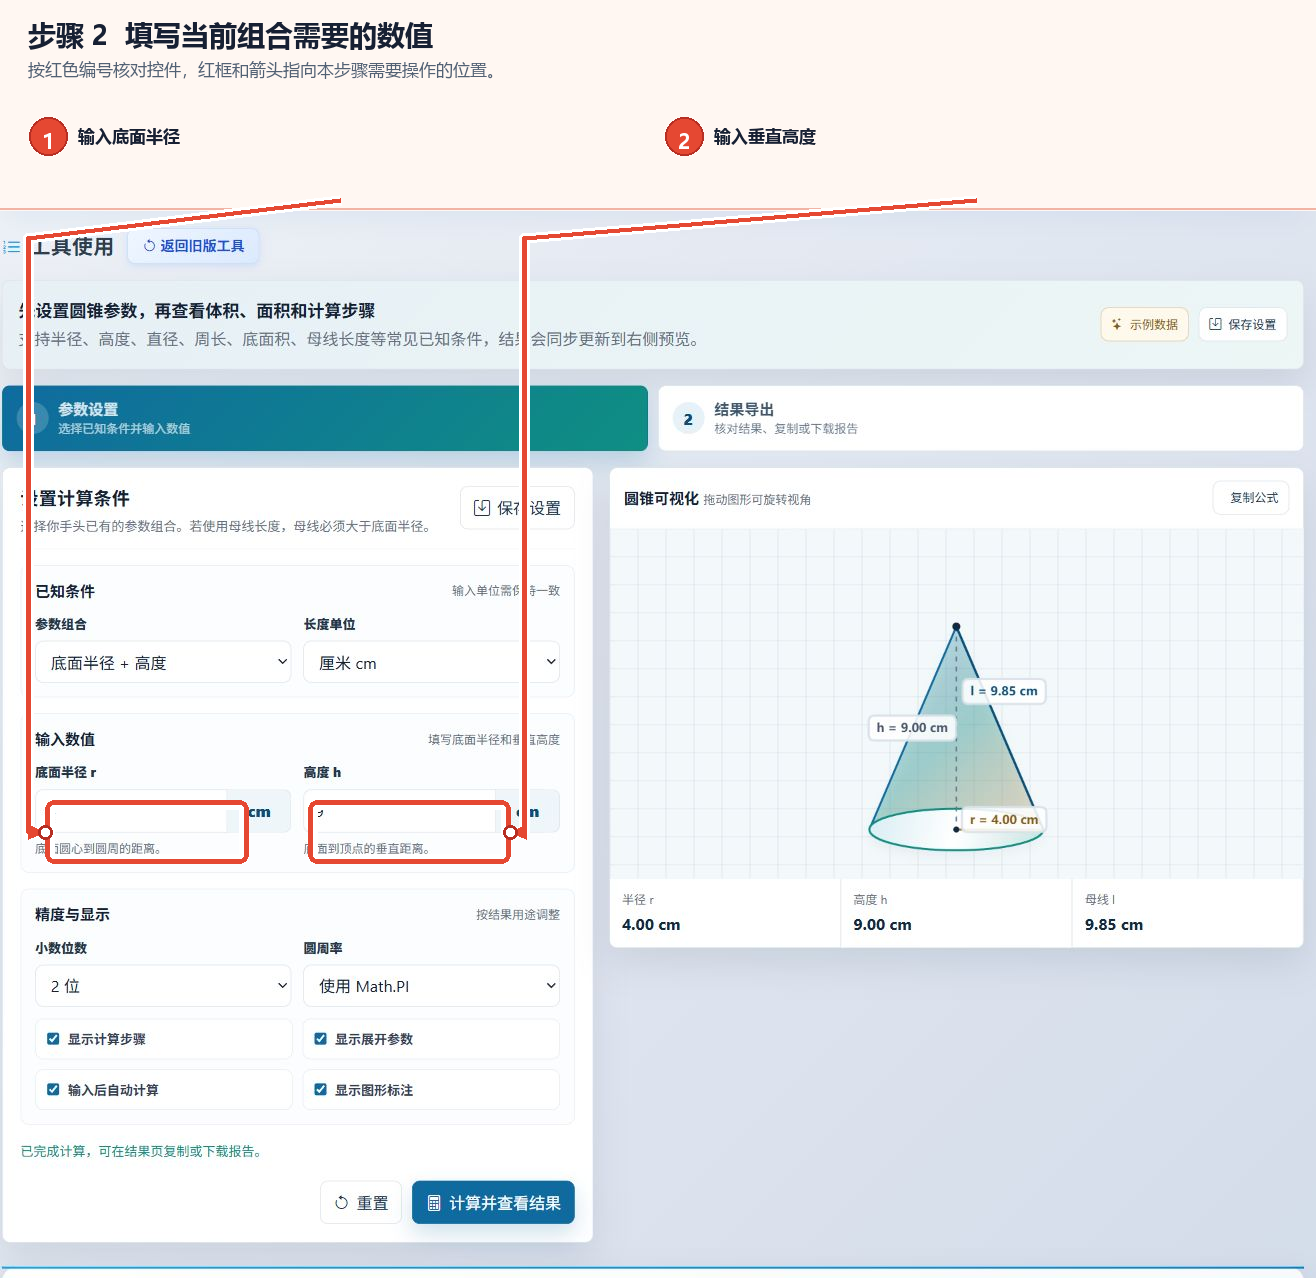1316x1278 pixels.
Task: Click the "h = 9.00 cm" label on the cone
Action: tap(912, 728)
